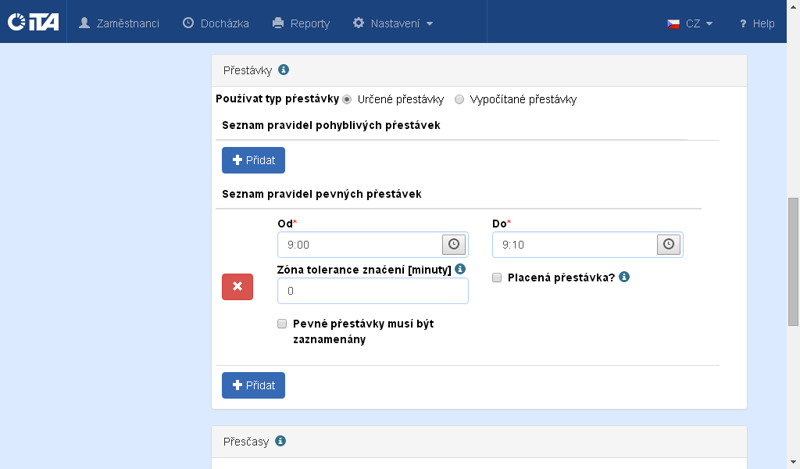Click Přidat under movable breaks list
The width and height of the screenshot is (800, 469).
tap(253, 160)
